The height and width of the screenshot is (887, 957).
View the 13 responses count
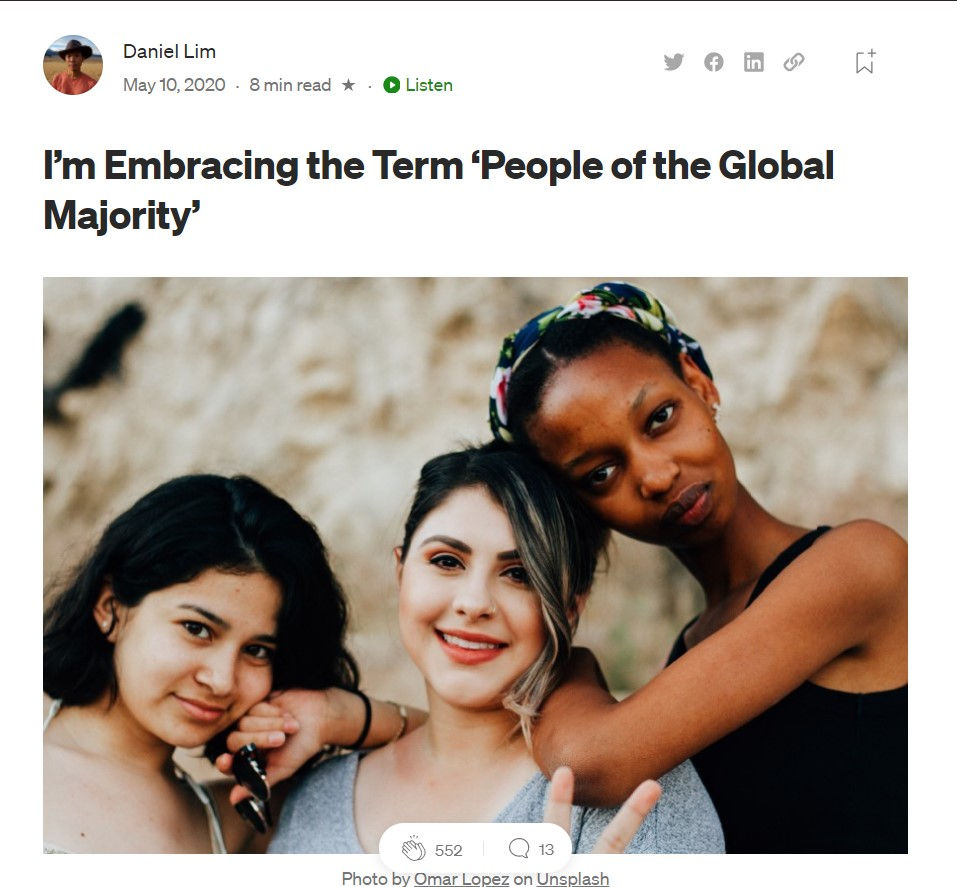[x=546, y=849]
